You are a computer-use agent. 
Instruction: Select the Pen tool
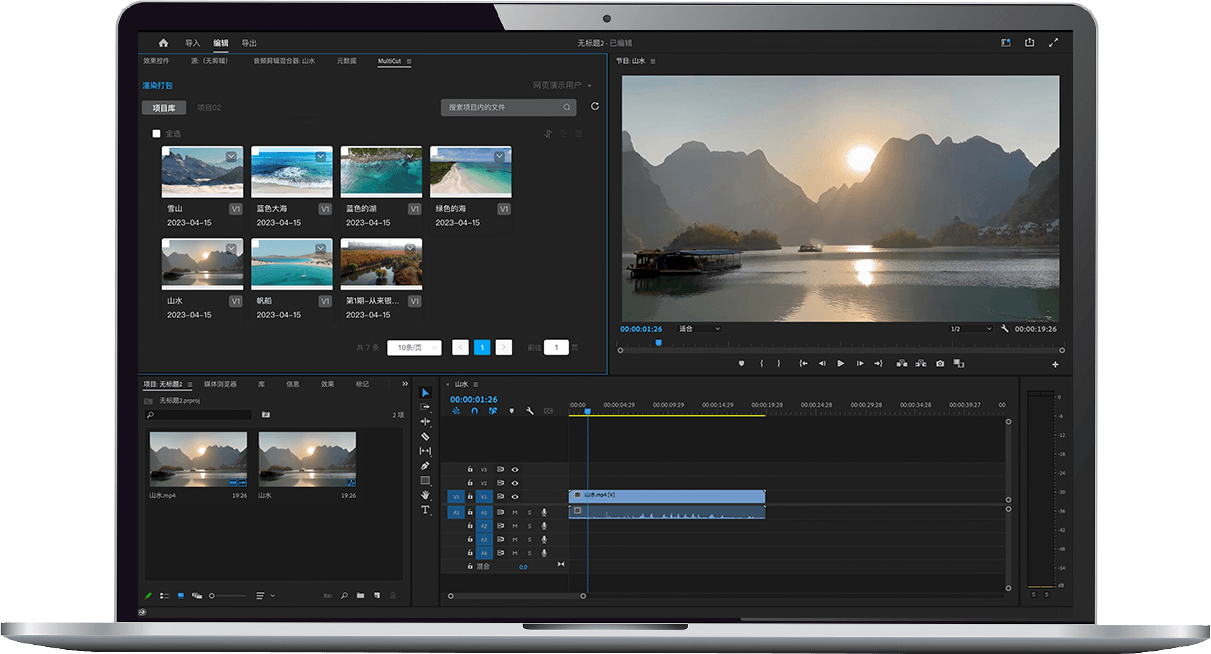coord(425,466)
